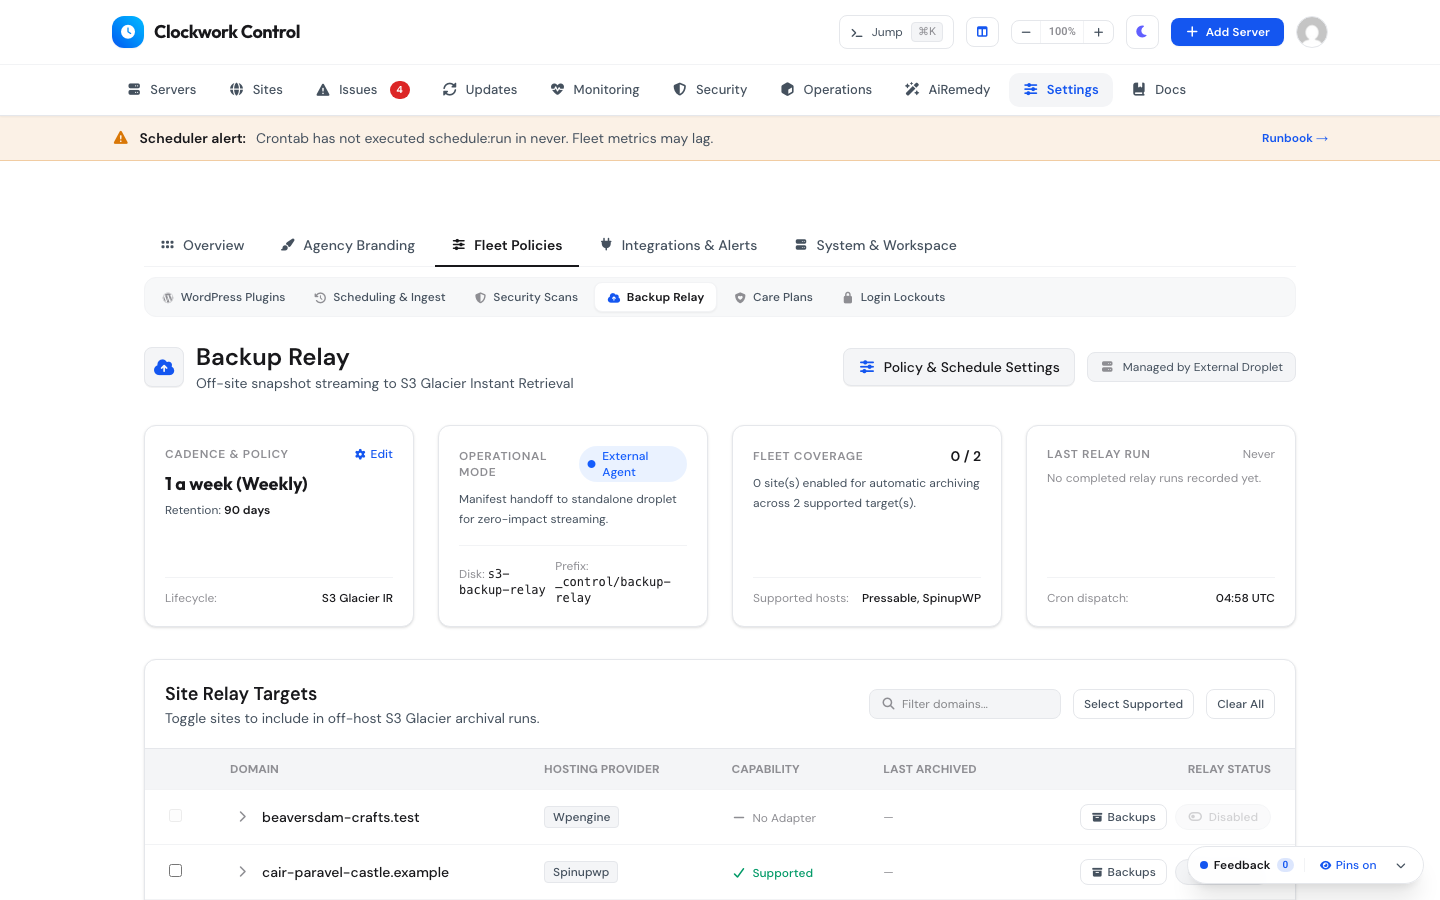Select the Care Plans sub-tab
The image size is (1440, 900).
[x=773, y=297]
